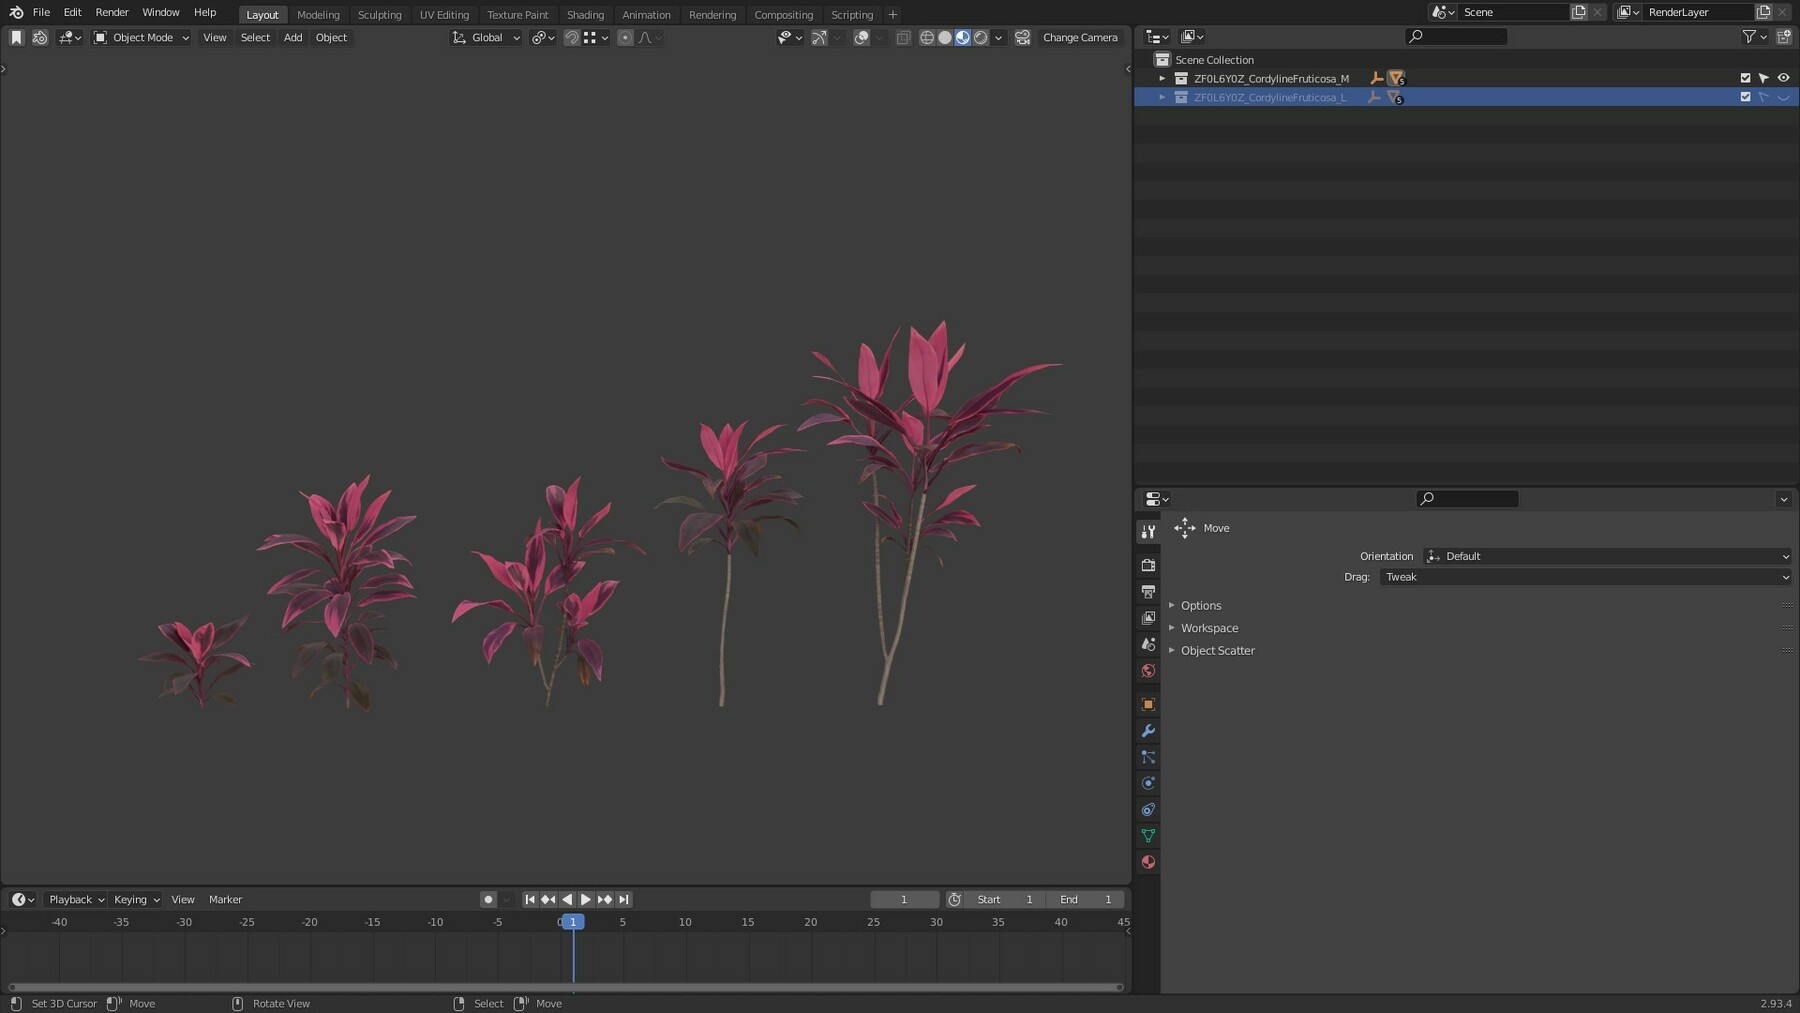Open the Scene properties tab

coord(1148,644)
